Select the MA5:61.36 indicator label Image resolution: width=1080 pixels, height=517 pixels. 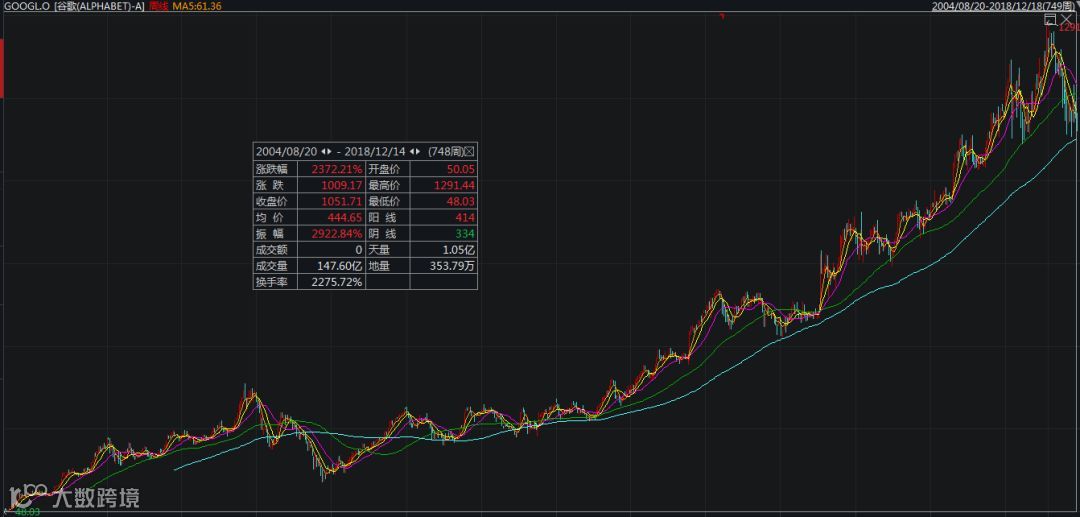click(x=196, y=6)
